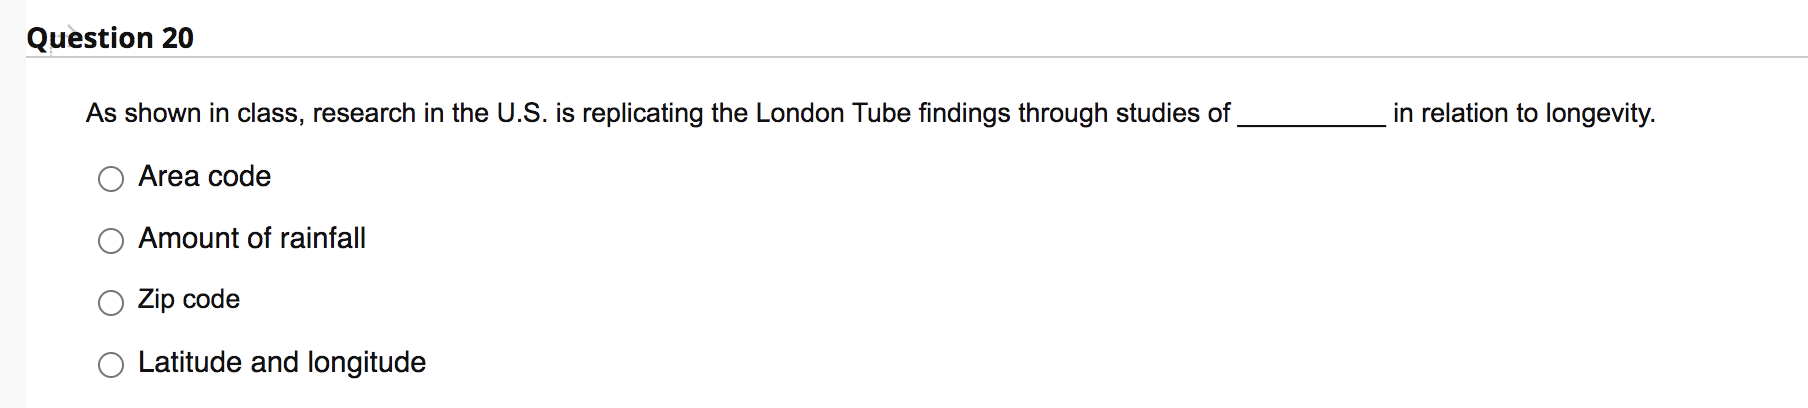The image size is (1808, 408).
Task: Click the 'Area code' answer label
Action: pyautogui.click(x=205, y=177)
